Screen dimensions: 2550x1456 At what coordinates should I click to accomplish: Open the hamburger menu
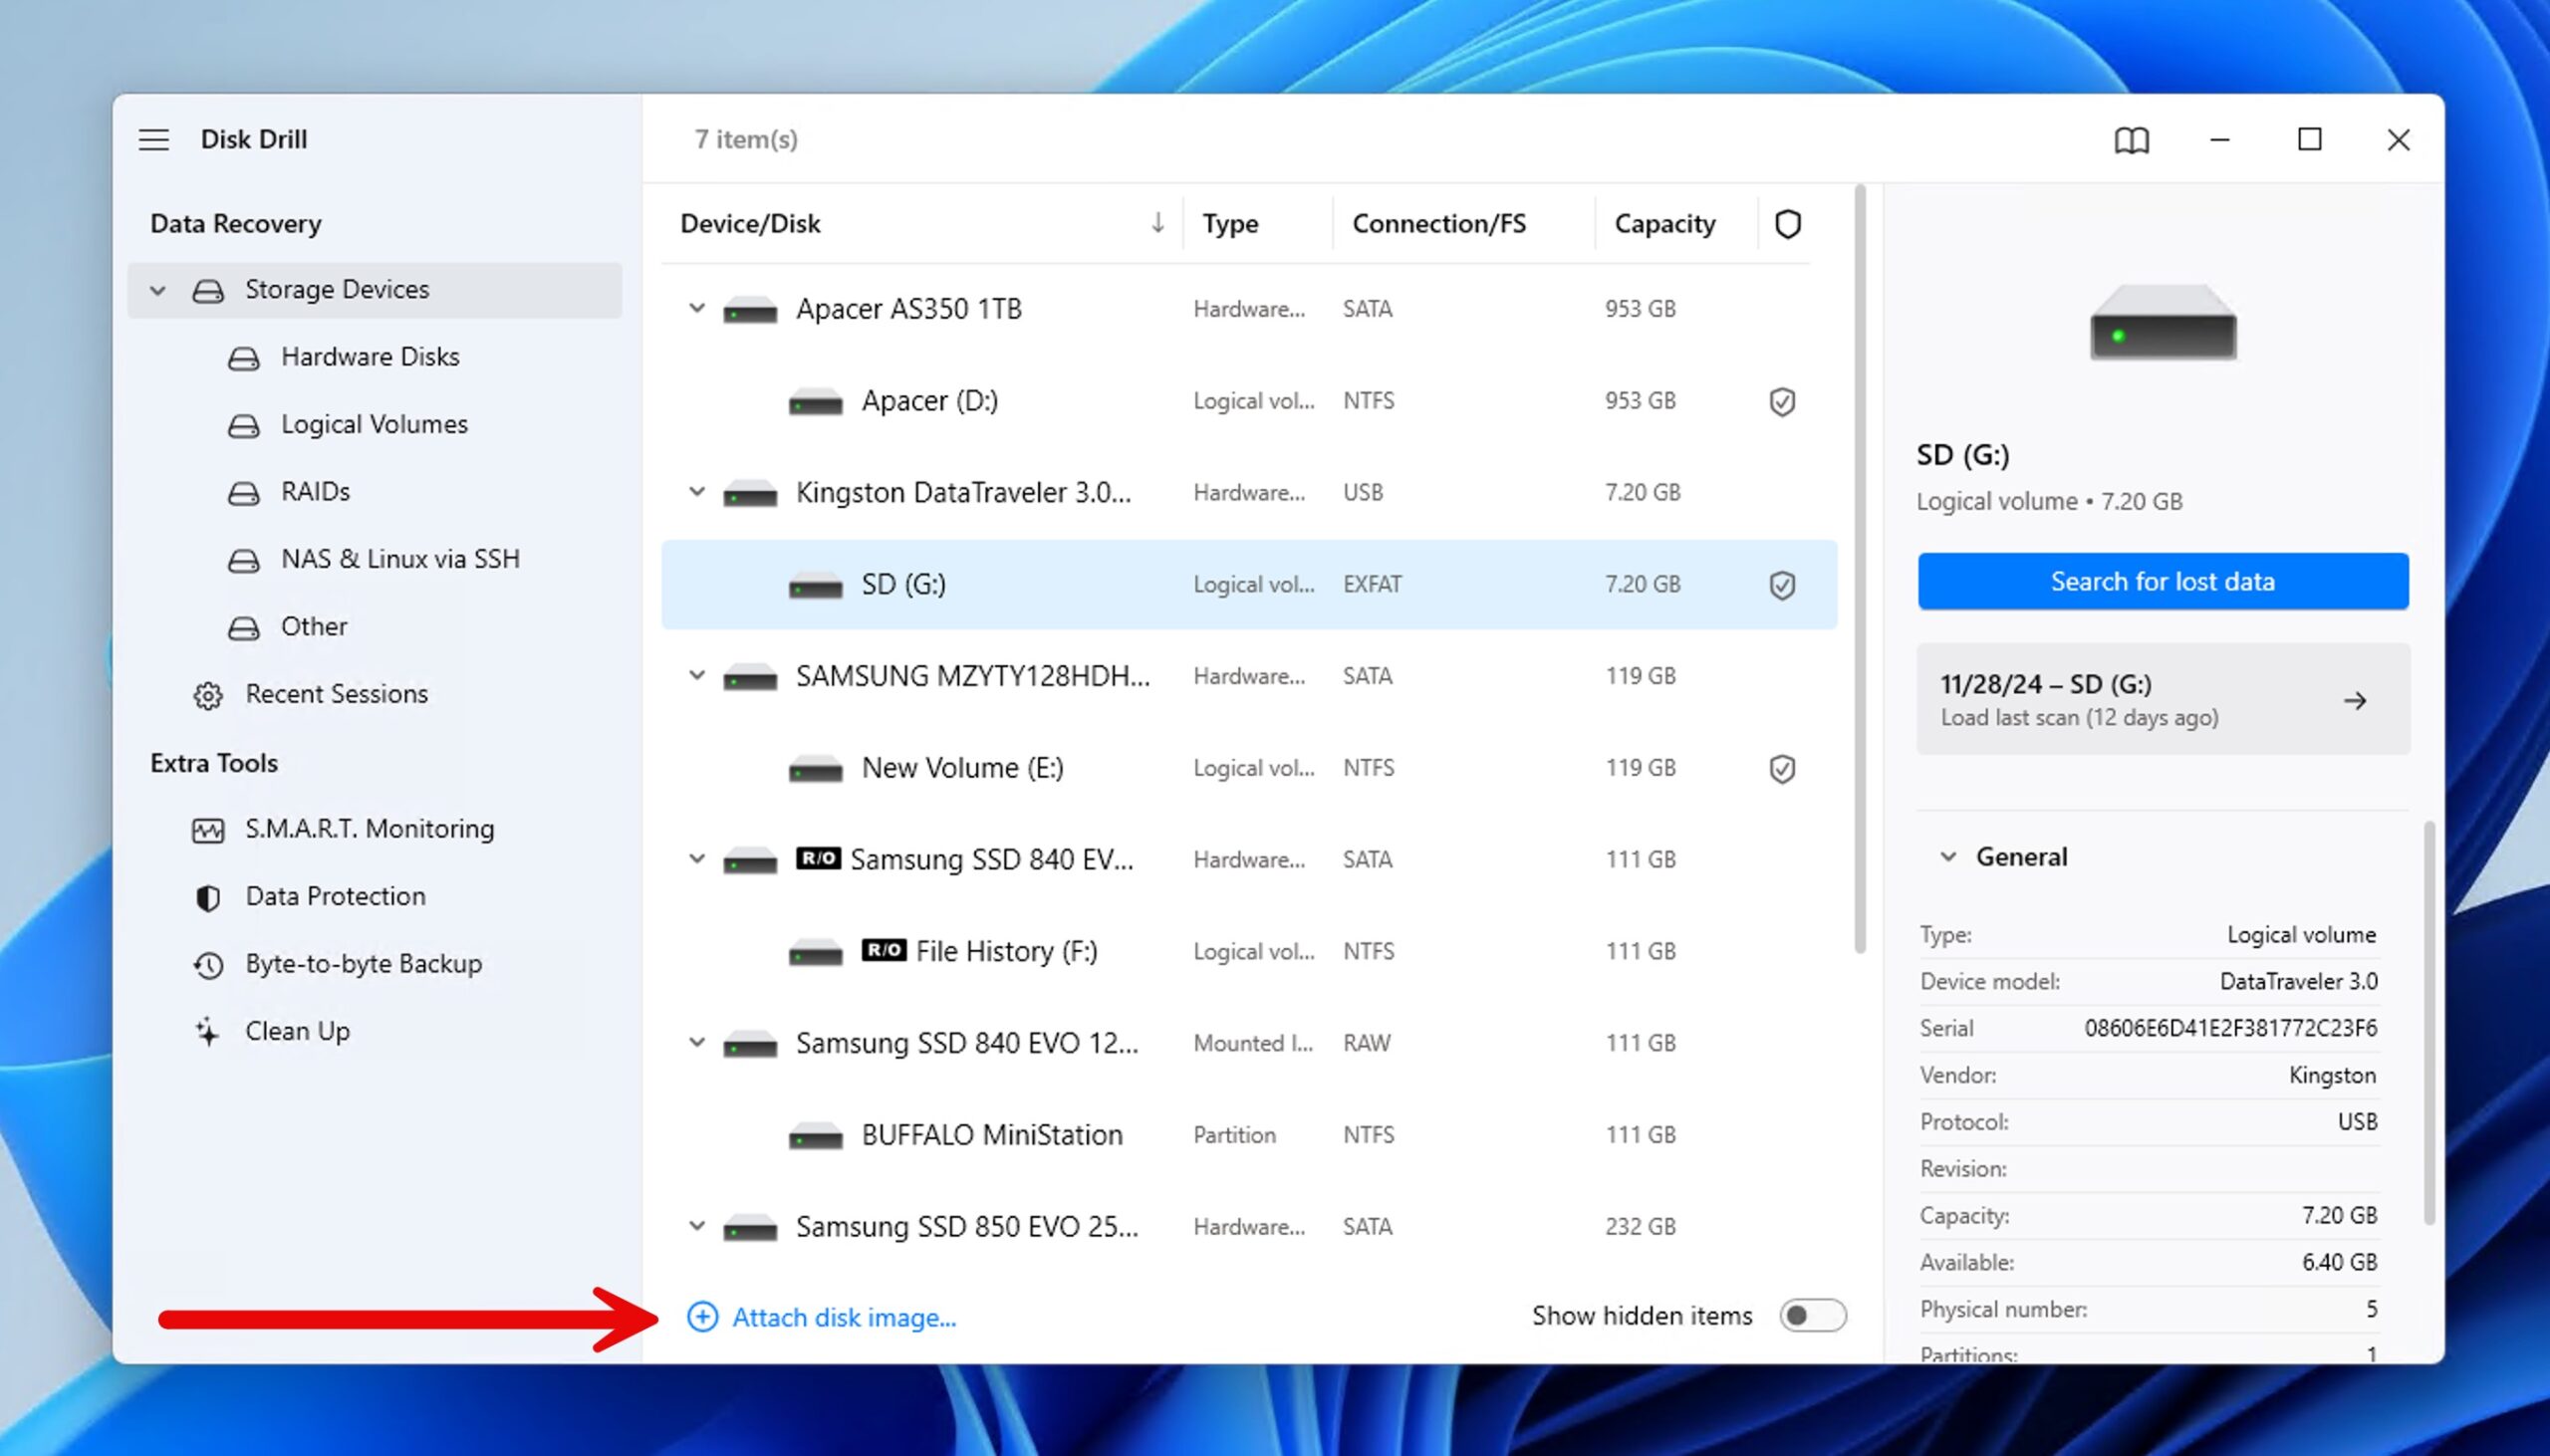154,140
